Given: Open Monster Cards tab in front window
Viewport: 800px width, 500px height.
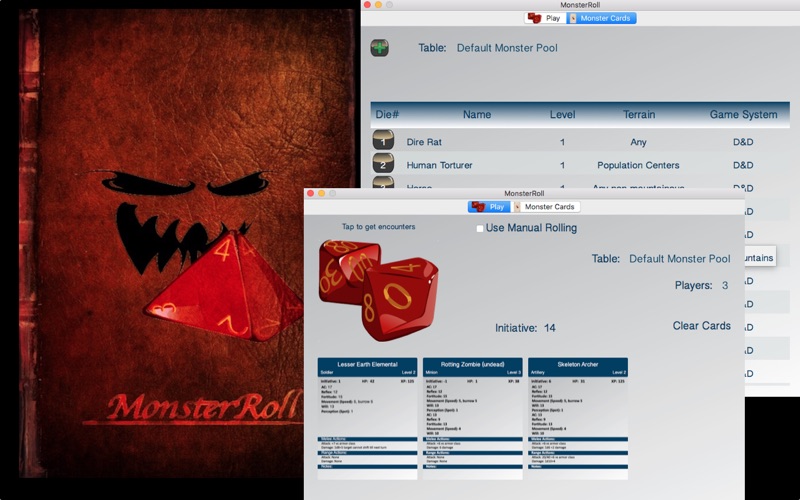Looking at the screenshot, I should (x=545, y=207).
